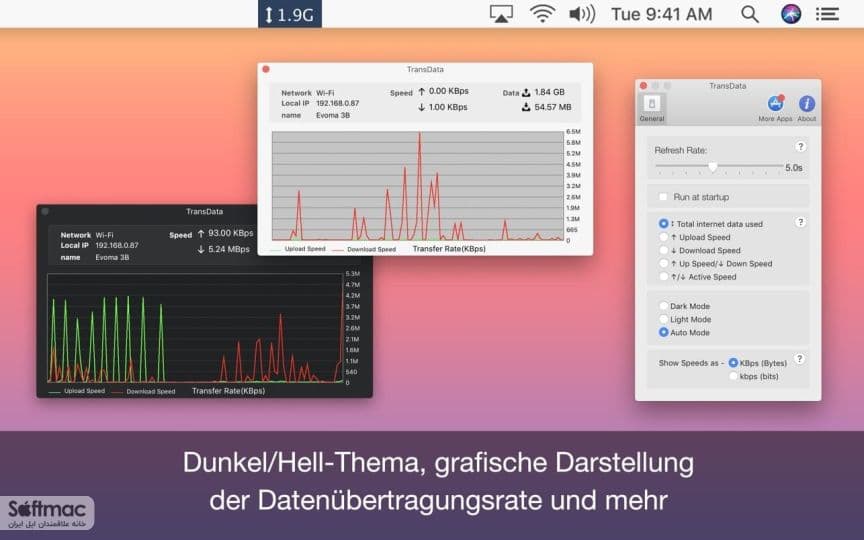864x540 pixels.
Task: Click the 5.0s refresh rate value
Action: pyautogui.click(x=793, y=168)
